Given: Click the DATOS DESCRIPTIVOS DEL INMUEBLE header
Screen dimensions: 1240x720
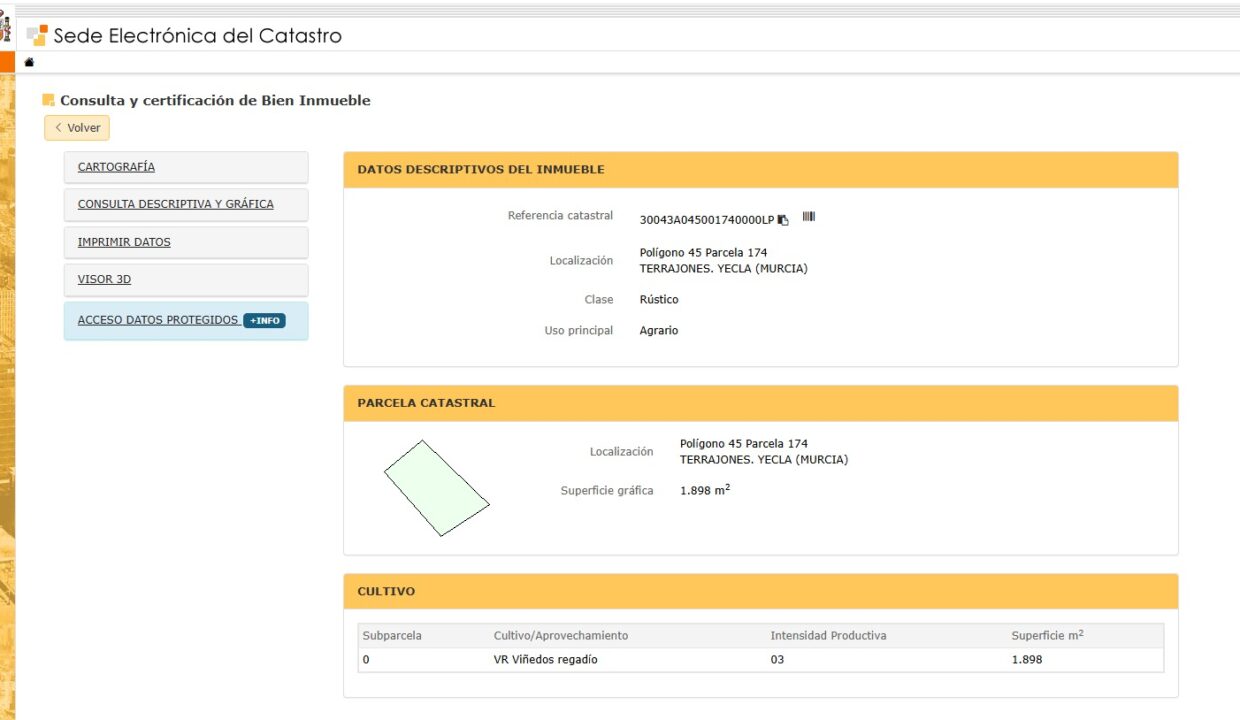Looking at the screenshot, I should (761, 170).
